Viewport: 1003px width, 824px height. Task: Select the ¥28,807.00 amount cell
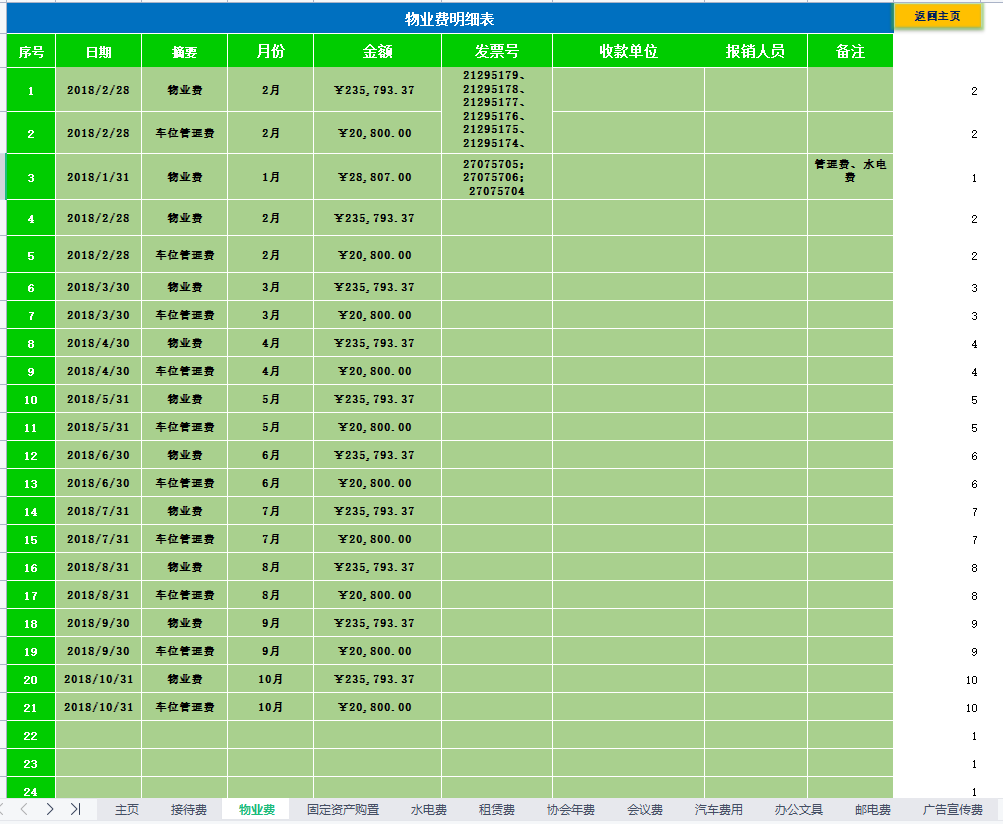pyautogui.click(x=377, y=177)
